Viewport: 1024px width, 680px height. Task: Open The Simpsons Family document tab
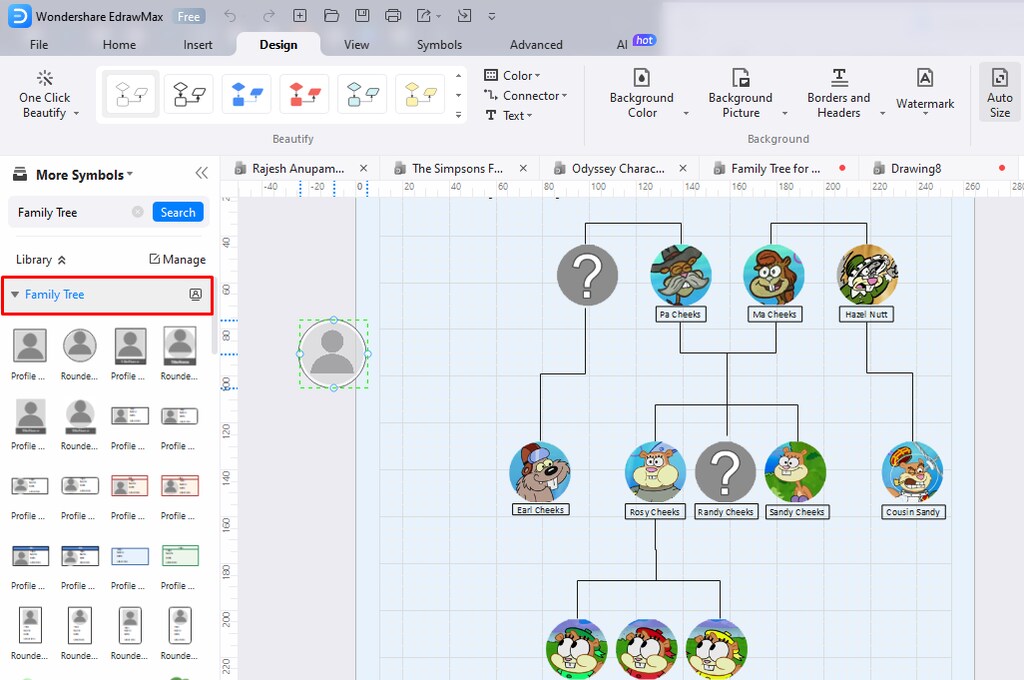[x=457, y=169]
